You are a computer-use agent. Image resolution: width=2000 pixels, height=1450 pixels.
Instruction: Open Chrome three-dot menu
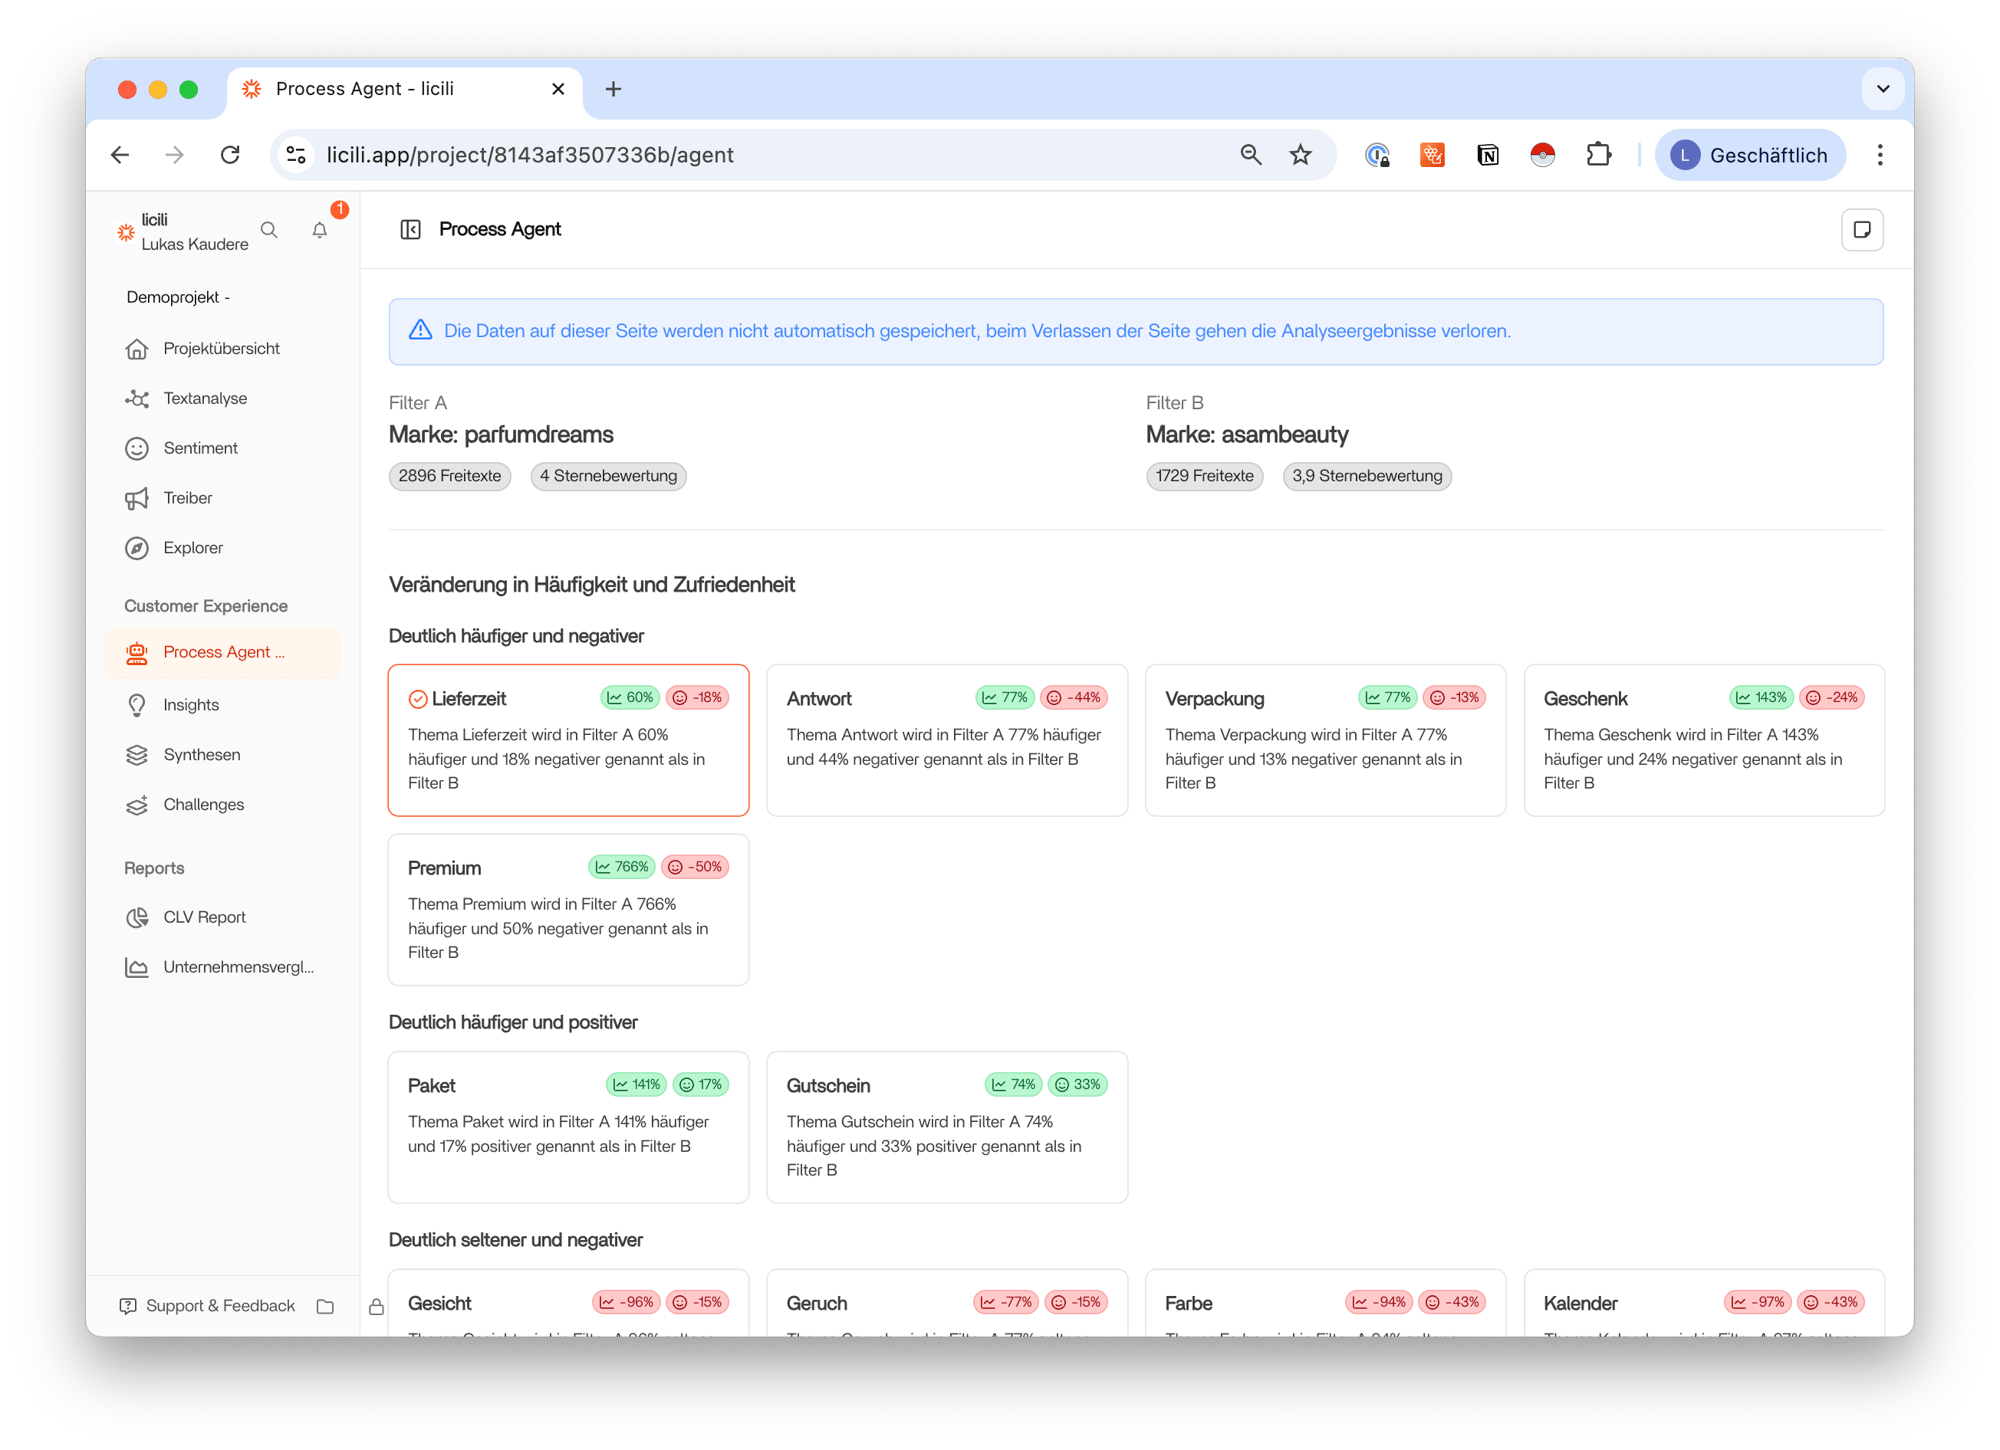(1880, 155)
